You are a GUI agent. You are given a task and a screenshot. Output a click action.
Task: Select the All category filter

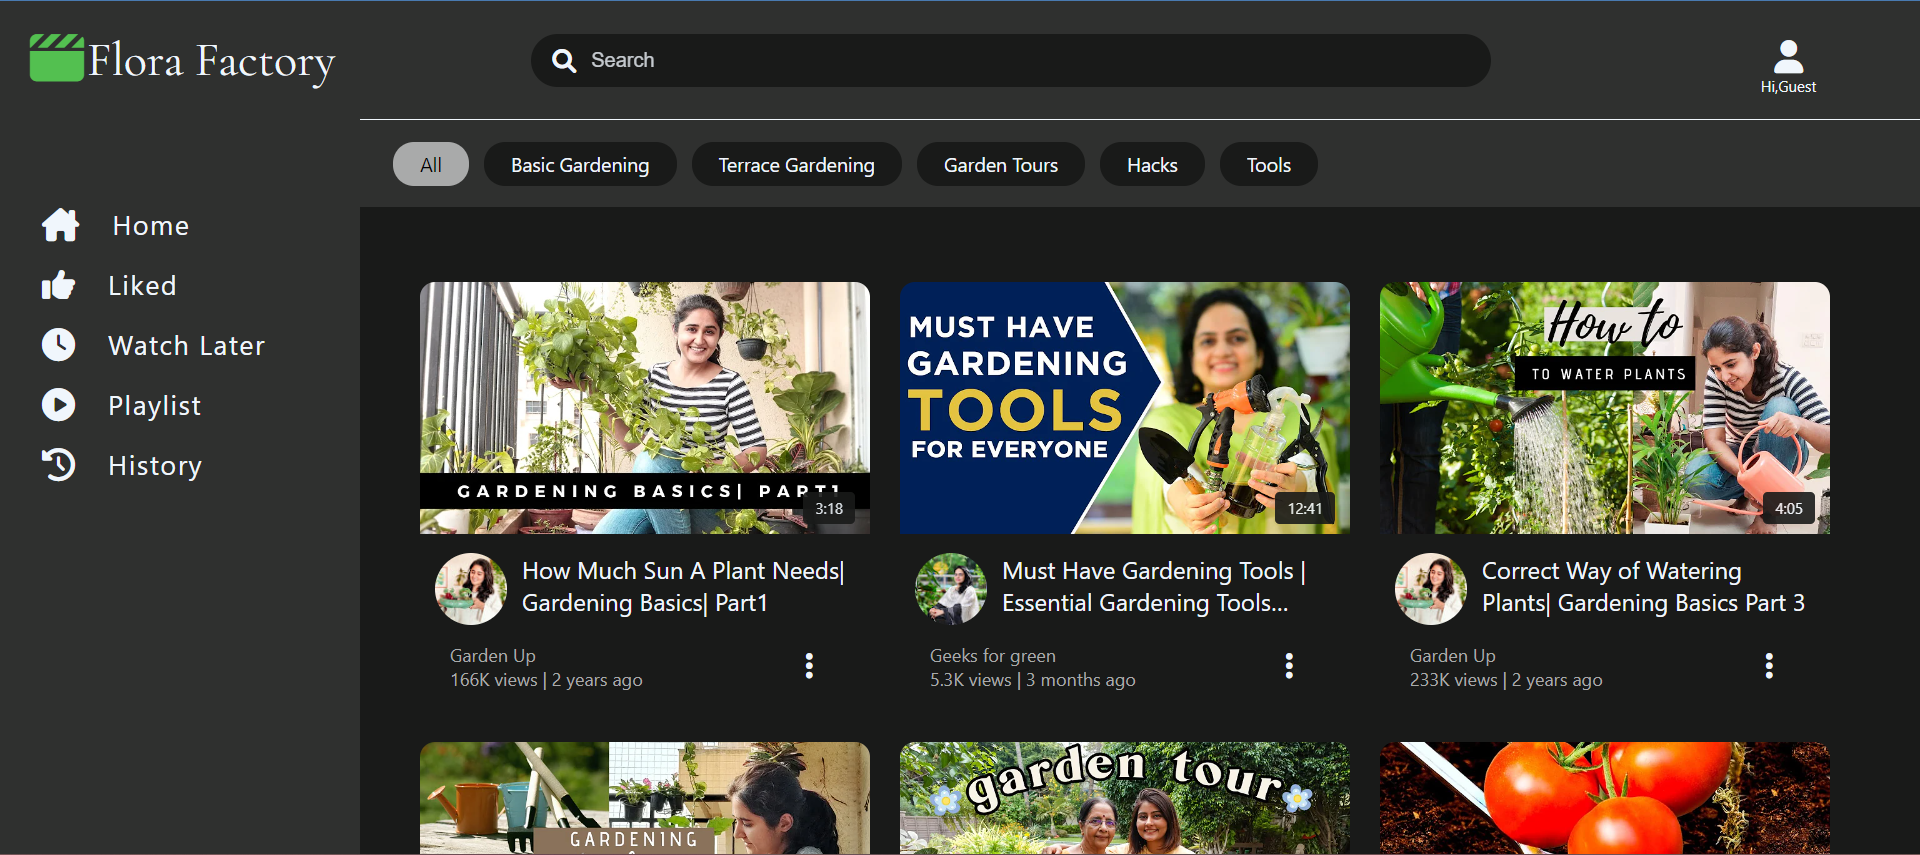coord(431,165)
